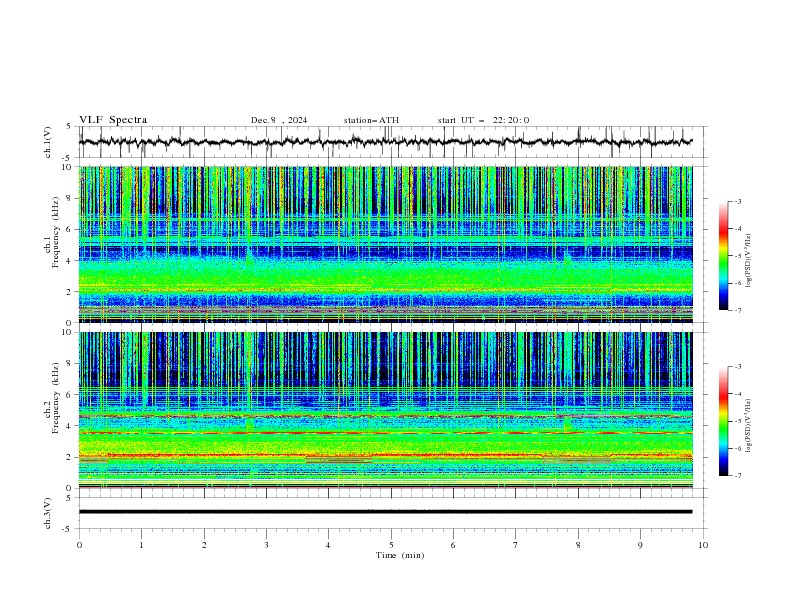Click the ch.2 PSD color scale bar
The width and height of the screenshot is (792, 612).
pyautogui.click(x=723, y=421)
